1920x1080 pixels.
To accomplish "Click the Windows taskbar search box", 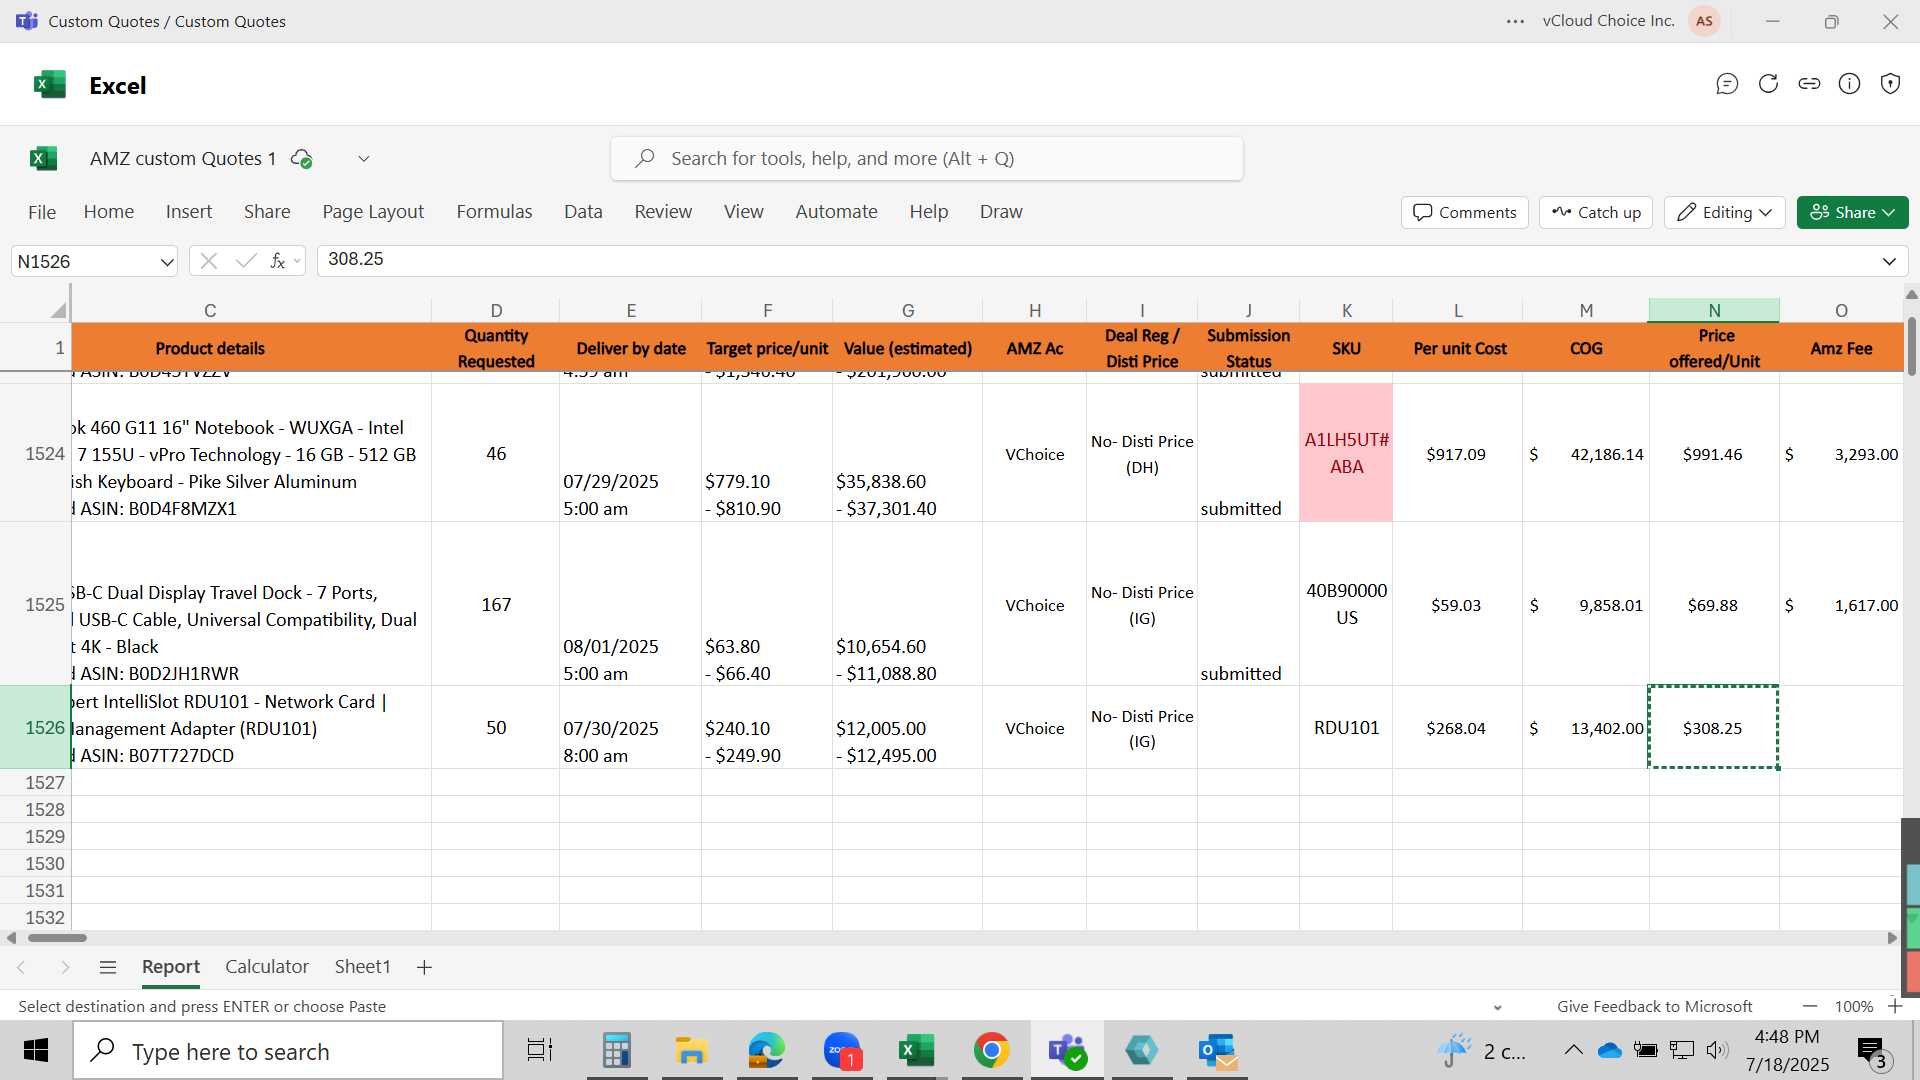I will pos(288,1051).
